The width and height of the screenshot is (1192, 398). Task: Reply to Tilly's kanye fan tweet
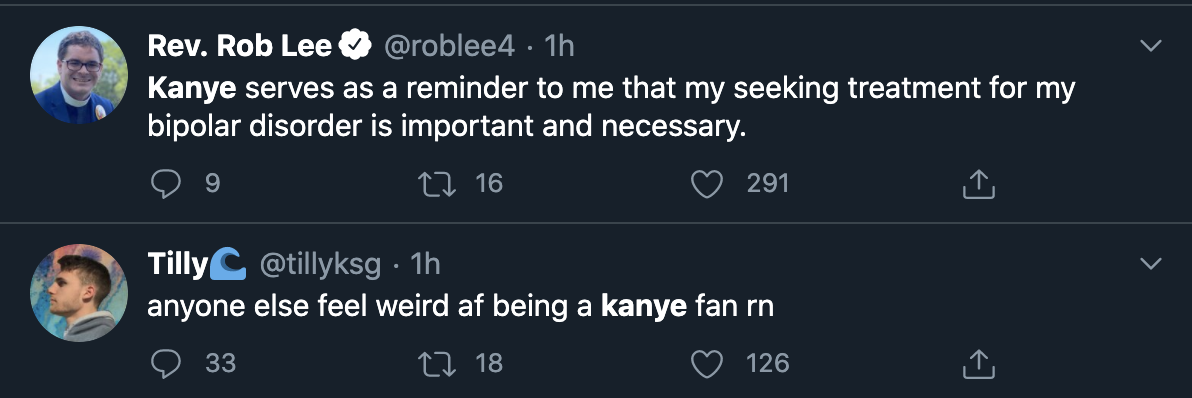pos(165,363)
